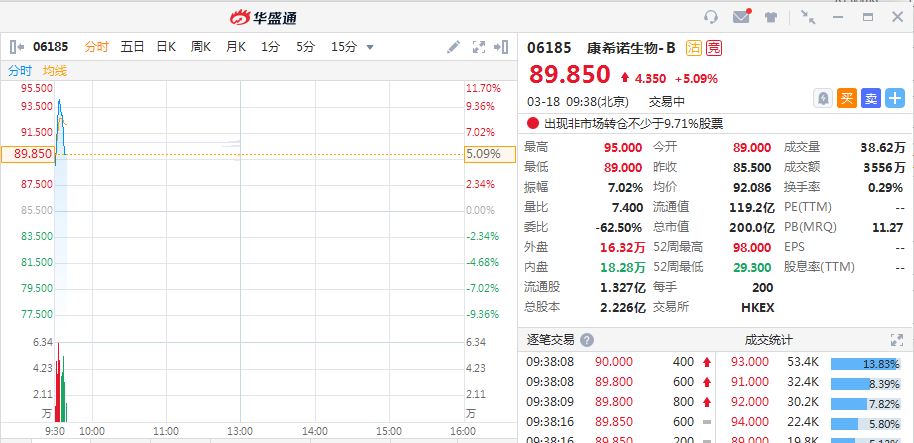The height and width of the screenshot is (443, 914).
Task: Open customer service headset icon
Action: 711,17
